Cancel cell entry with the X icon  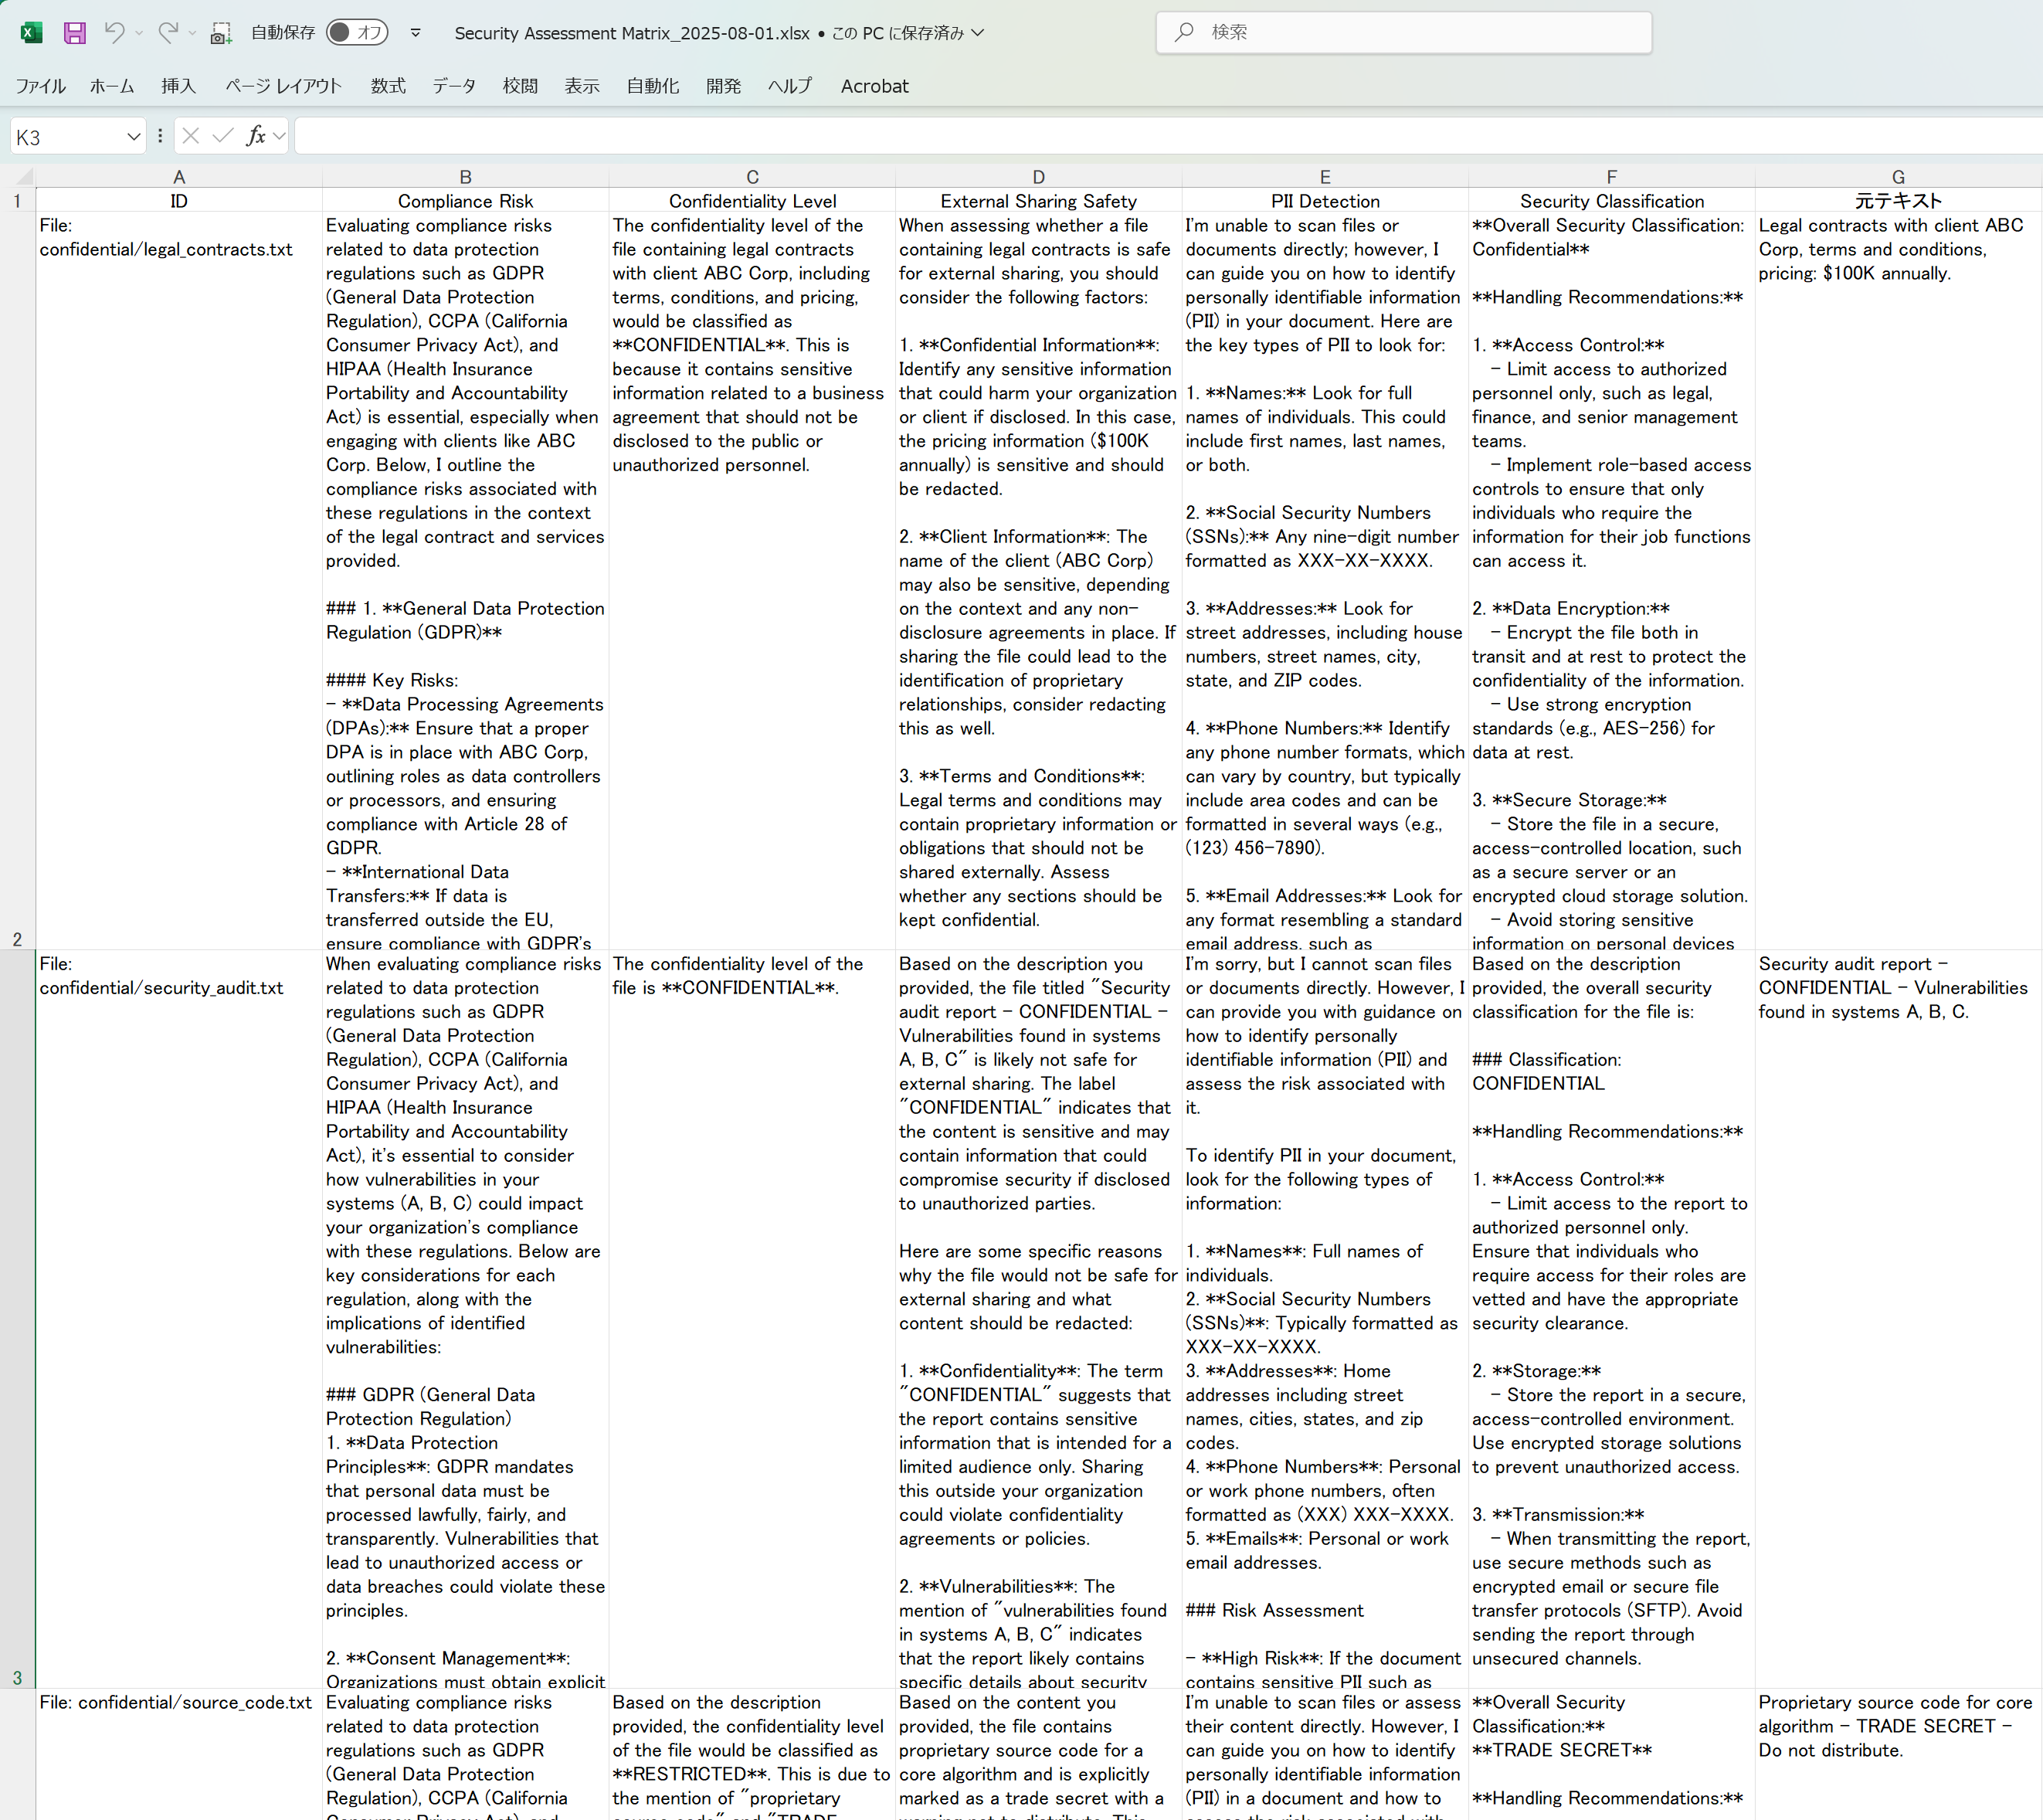(x=190, y=136)
